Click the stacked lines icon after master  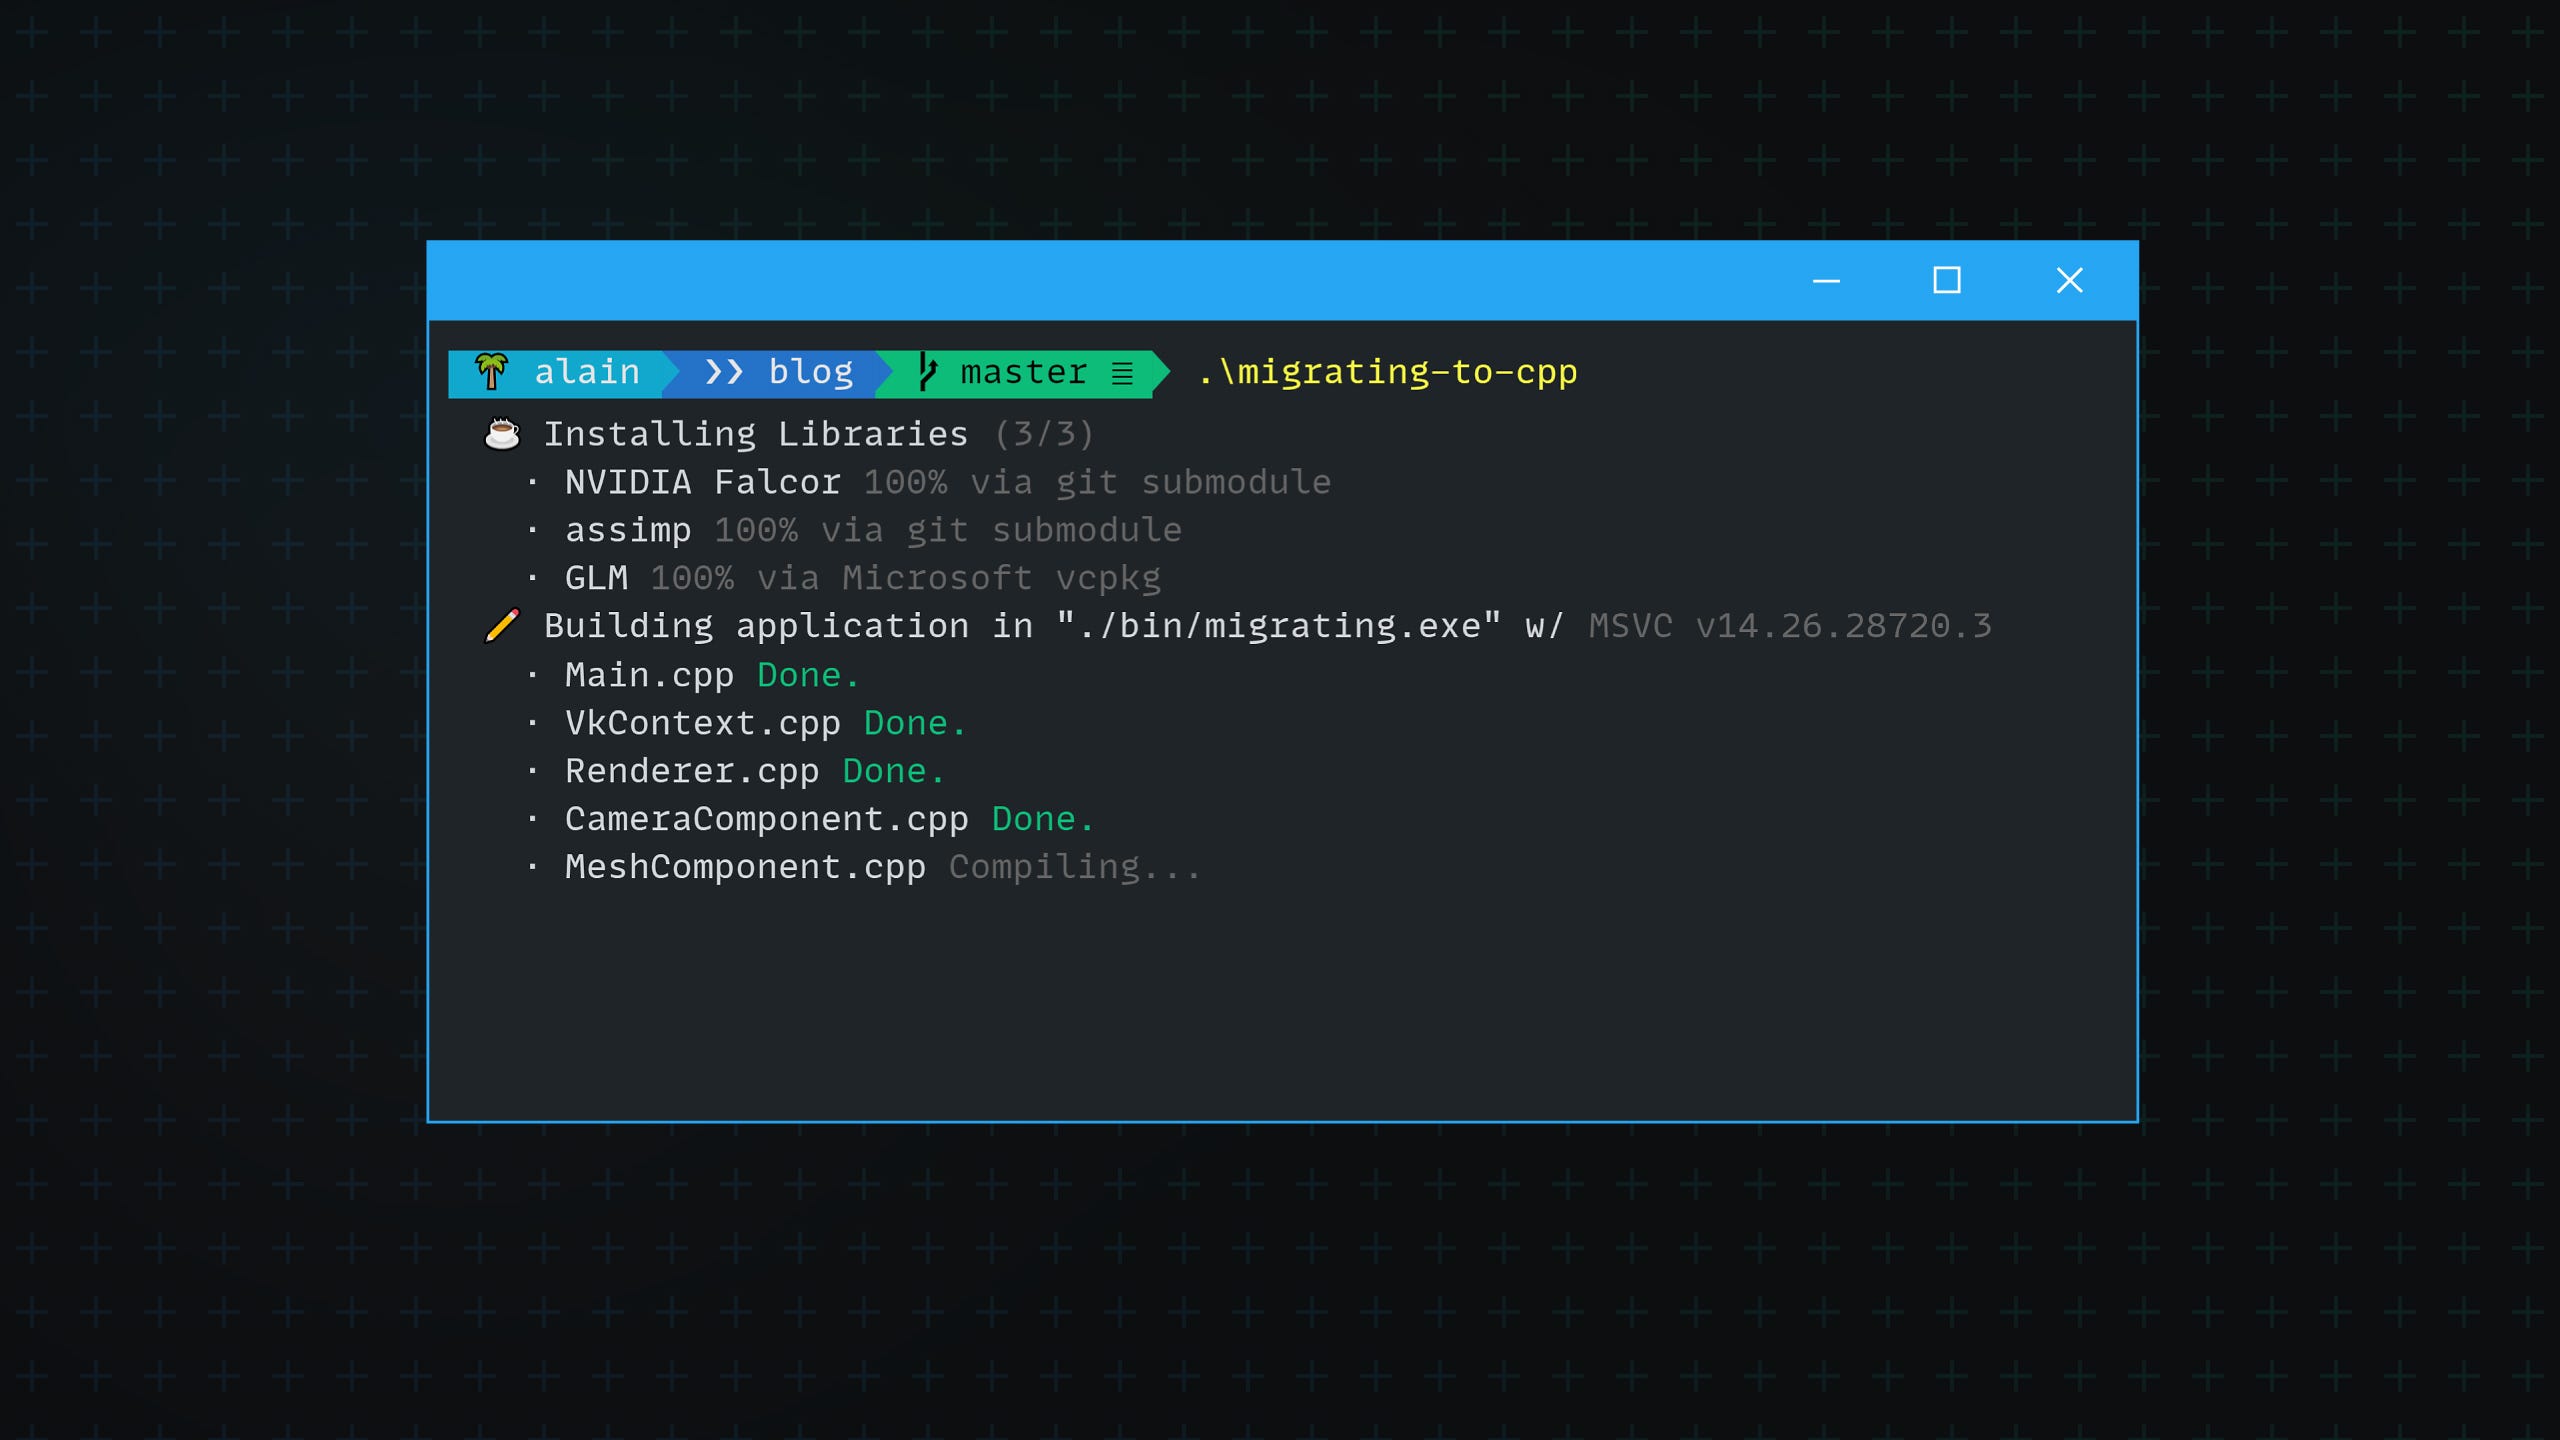coord(1122,373)
